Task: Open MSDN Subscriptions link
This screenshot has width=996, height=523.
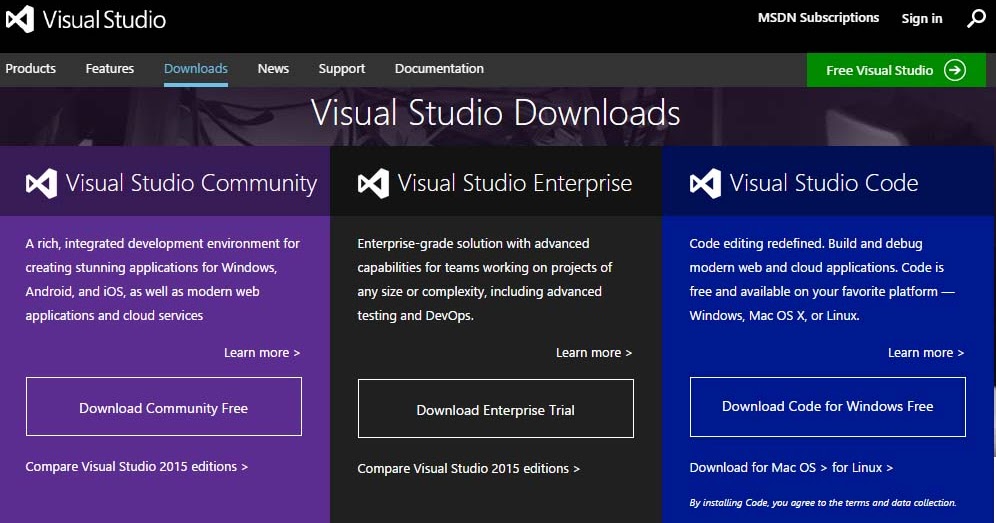Action: point(818,18)
